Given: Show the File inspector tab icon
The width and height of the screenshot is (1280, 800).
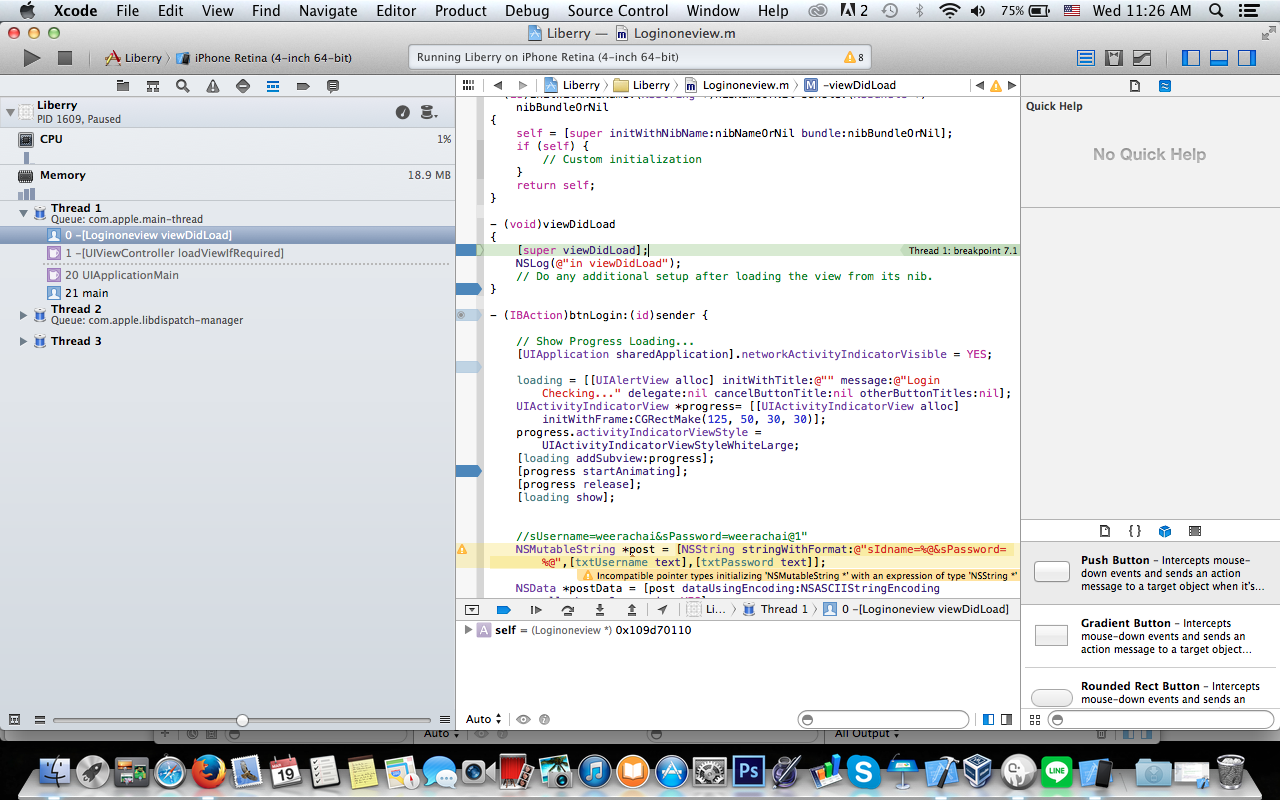Looking at the screenshot, I should click(x=1135, y=86).
